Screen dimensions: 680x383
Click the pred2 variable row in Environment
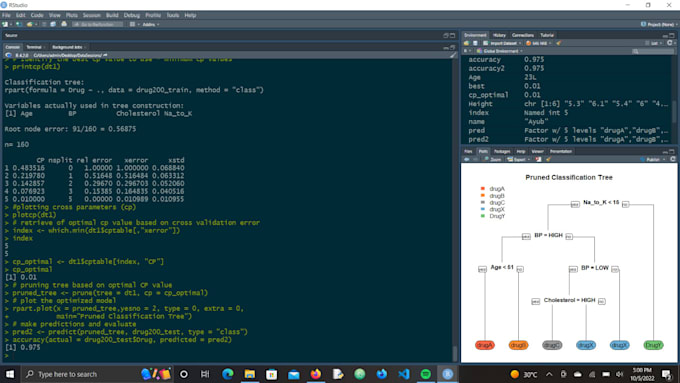click(x=567, y=139)
